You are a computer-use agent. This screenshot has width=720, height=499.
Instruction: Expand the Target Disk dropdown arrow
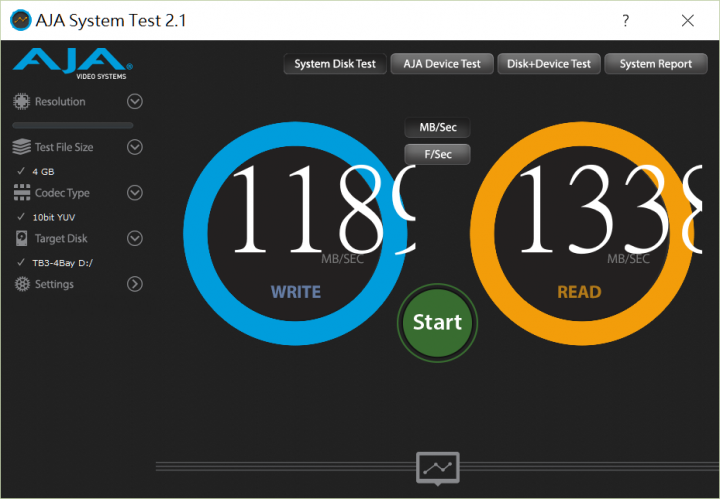pyautogui.click(x=135, y=238)
